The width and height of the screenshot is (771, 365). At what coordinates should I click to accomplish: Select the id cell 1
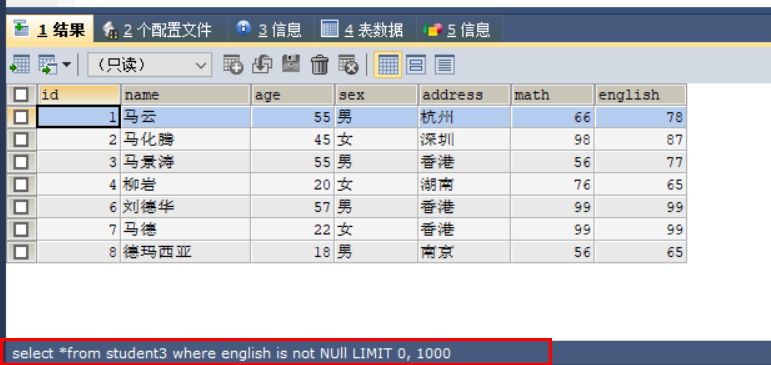tap(79, 117)
